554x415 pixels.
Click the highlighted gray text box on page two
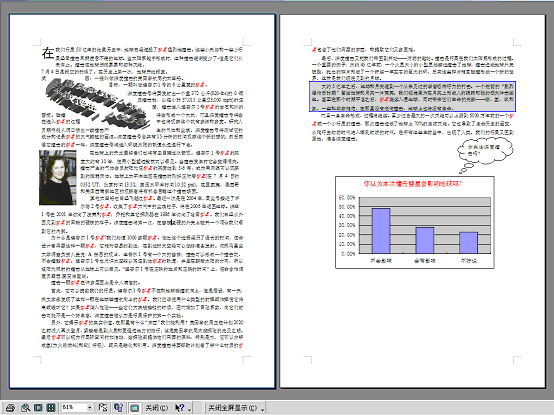(412, 96)
